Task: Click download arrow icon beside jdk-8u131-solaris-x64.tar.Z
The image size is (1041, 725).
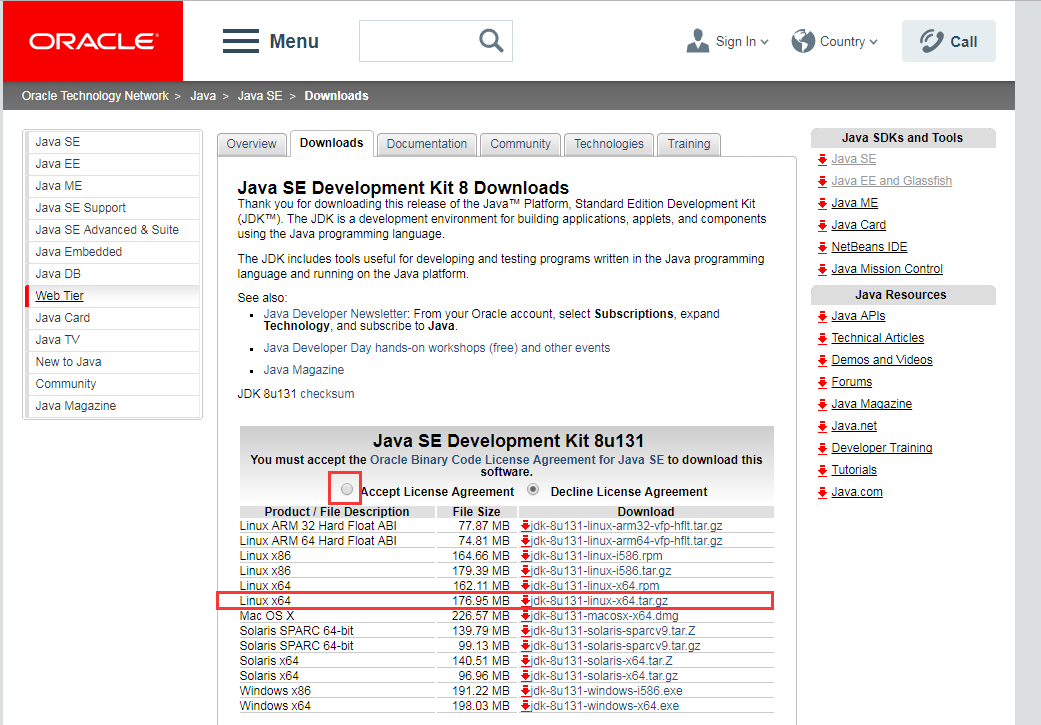Action: point(525,661)
